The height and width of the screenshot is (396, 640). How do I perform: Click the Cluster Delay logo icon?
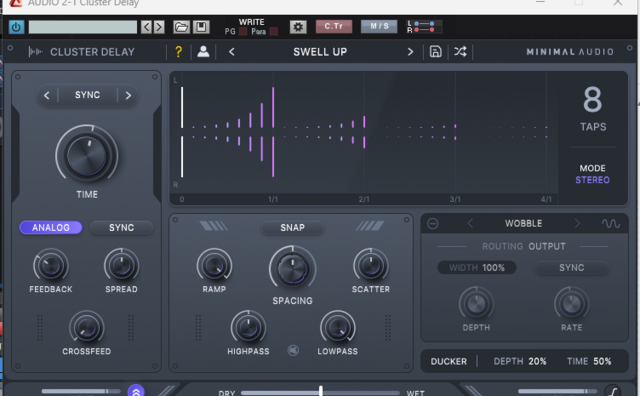[35, 52]
